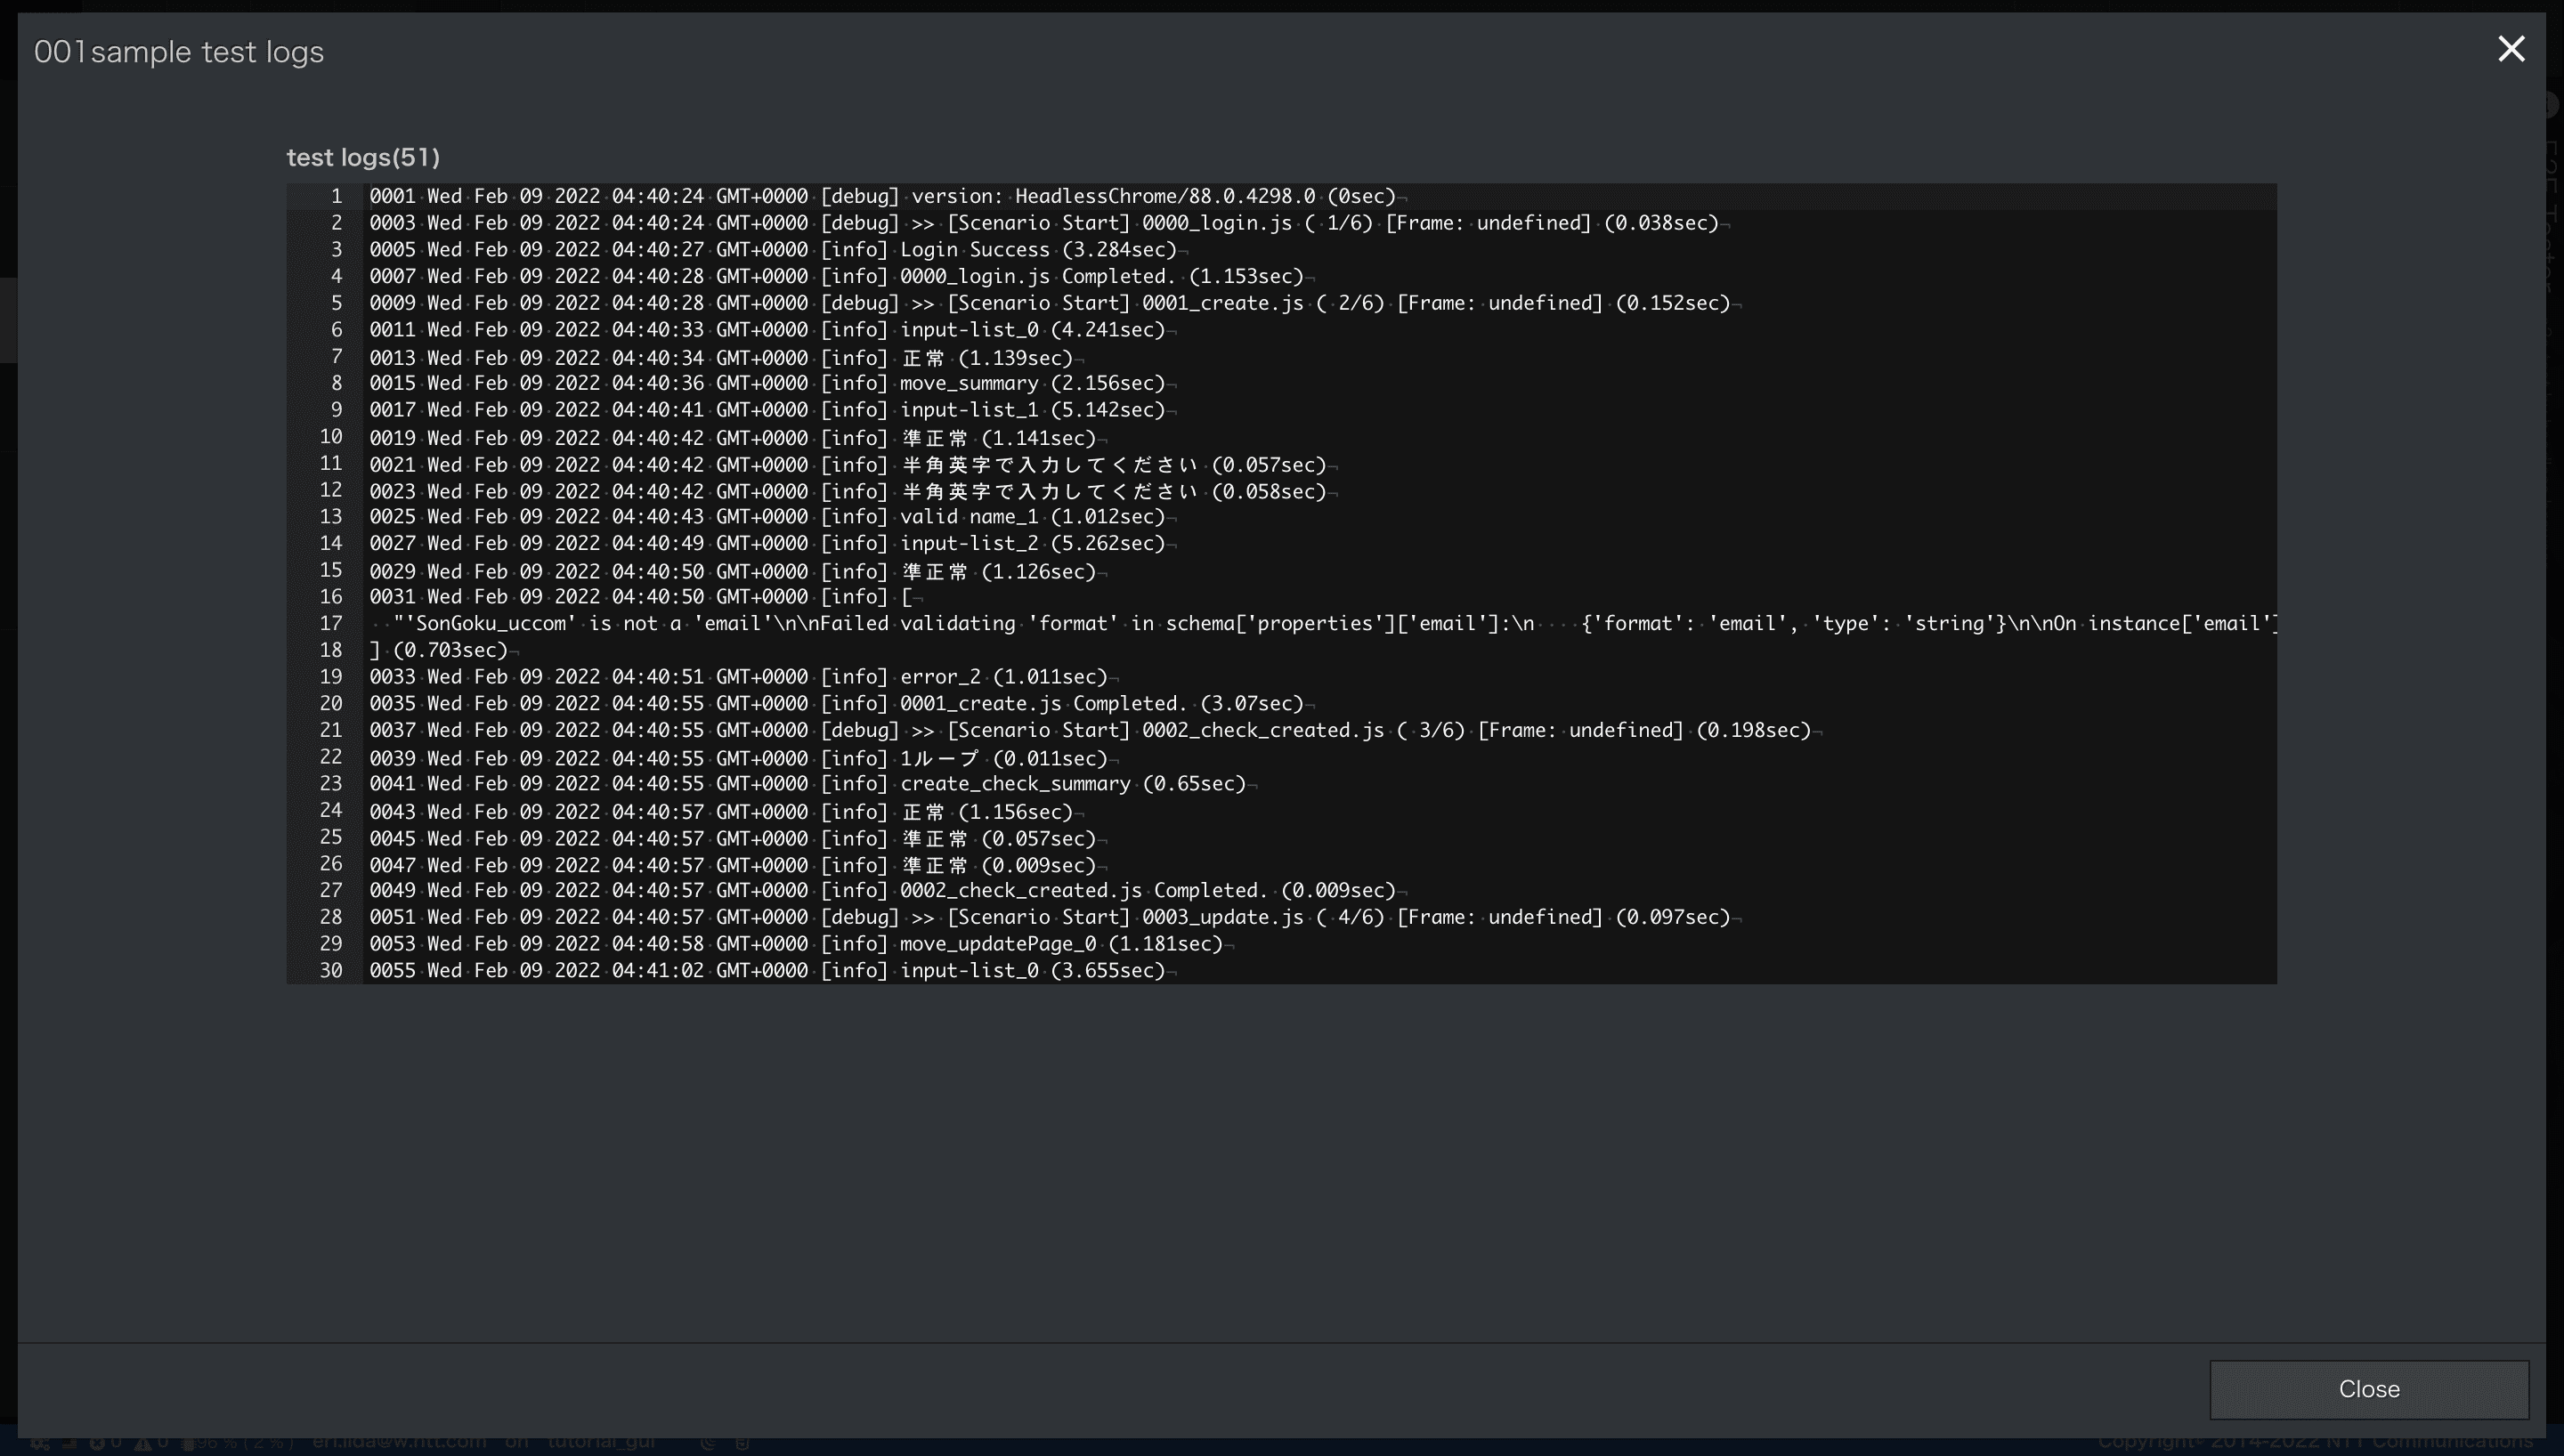This screenshot has height=1456, width=2564.
Task: Select the 0000_login.js Scenario Start line
Action: 1050,223
